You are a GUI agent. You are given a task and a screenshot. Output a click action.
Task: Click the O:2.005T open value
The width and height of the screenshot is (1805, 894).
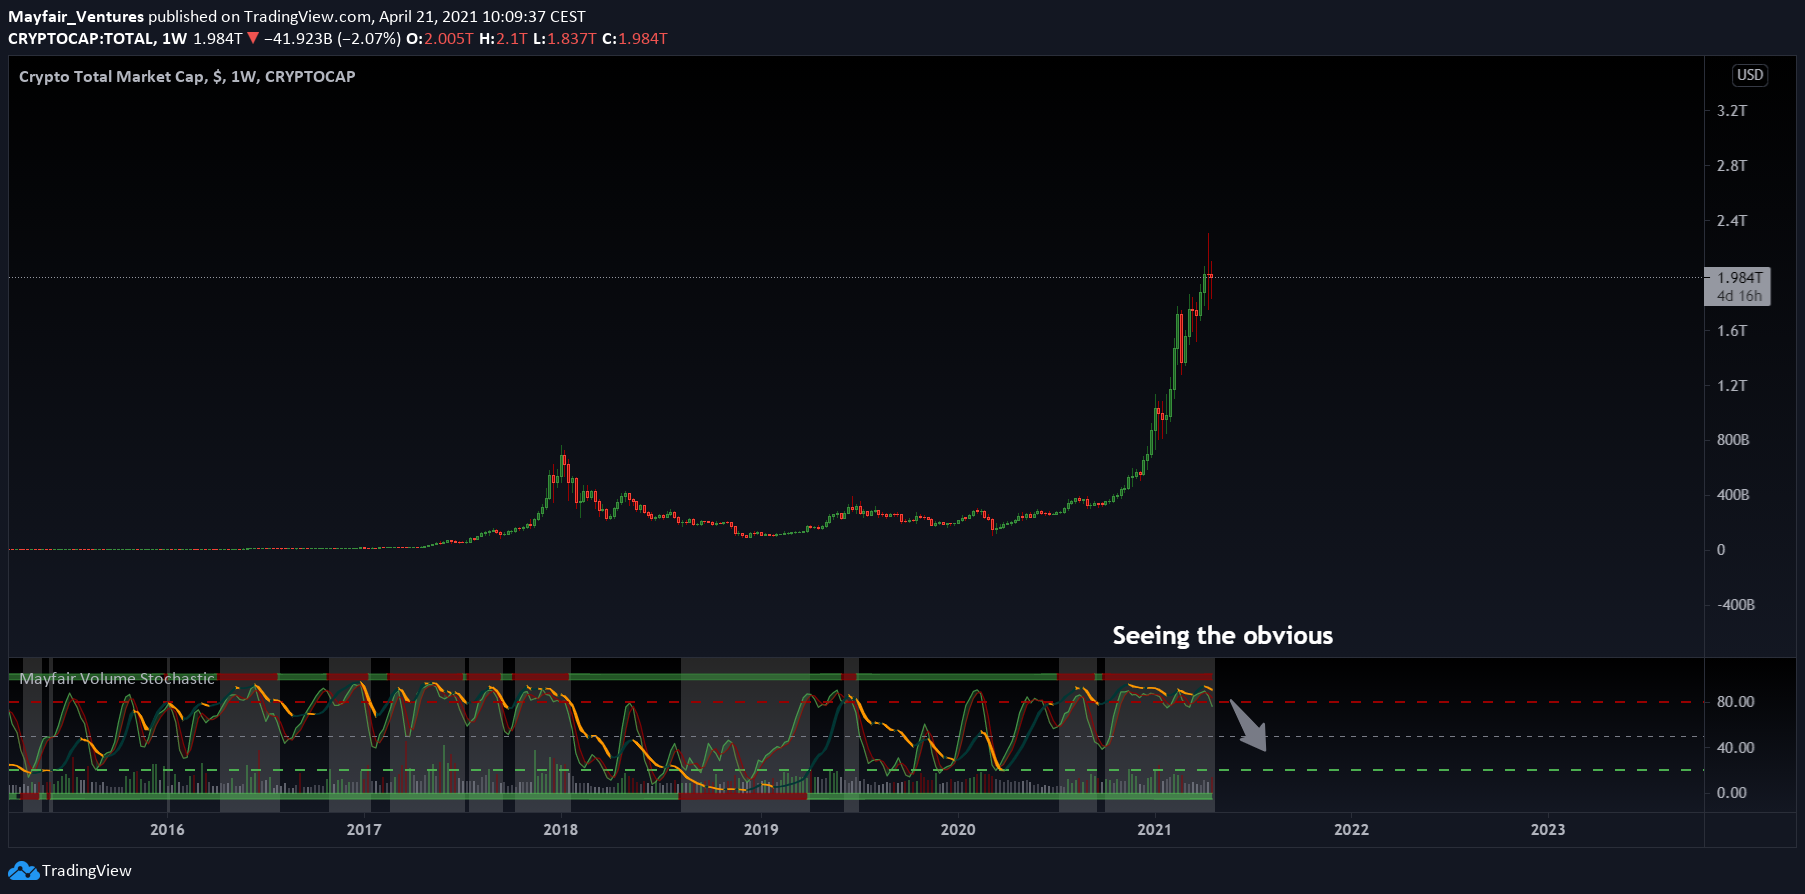tap(440, 39)
